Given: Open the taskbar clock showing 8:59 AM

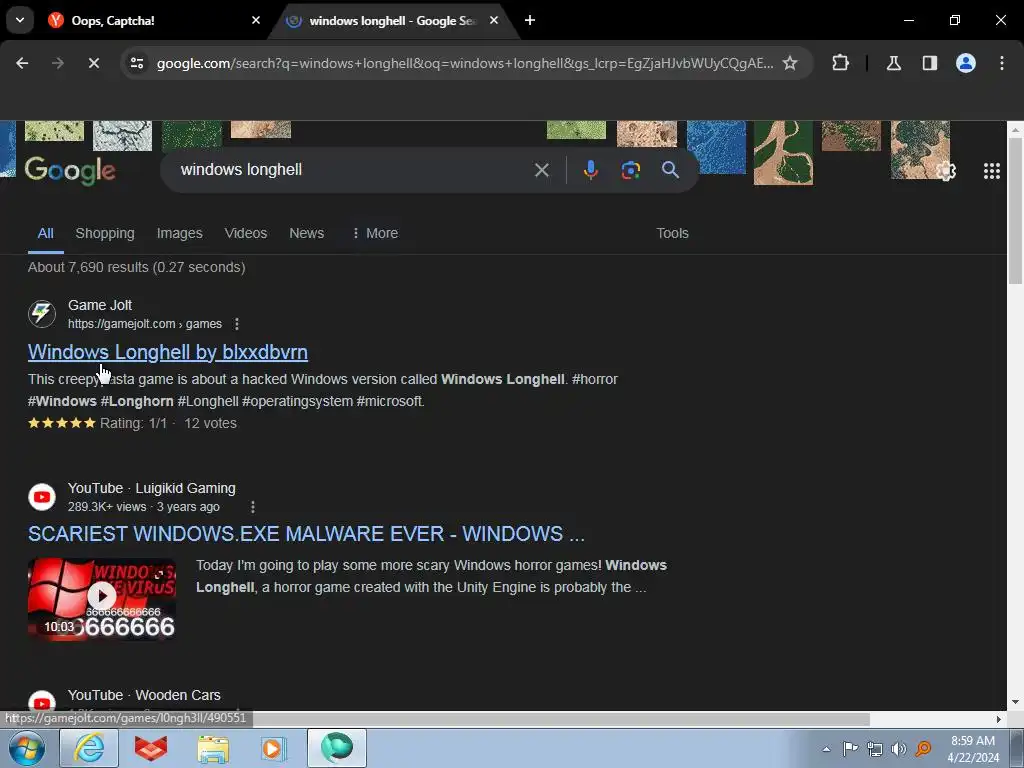Looking at the screenshot, I should click(x=973, y=749).
